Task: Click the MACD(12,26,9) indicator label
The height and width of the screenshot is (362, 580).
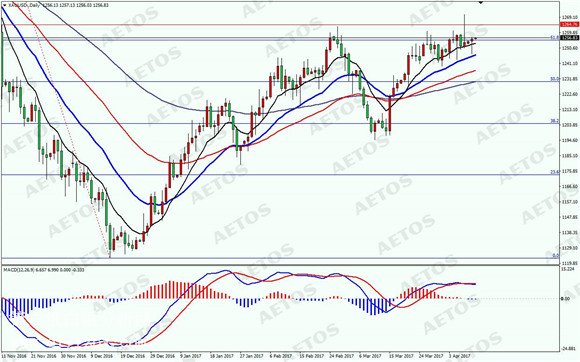Action: tap(17, 270)
